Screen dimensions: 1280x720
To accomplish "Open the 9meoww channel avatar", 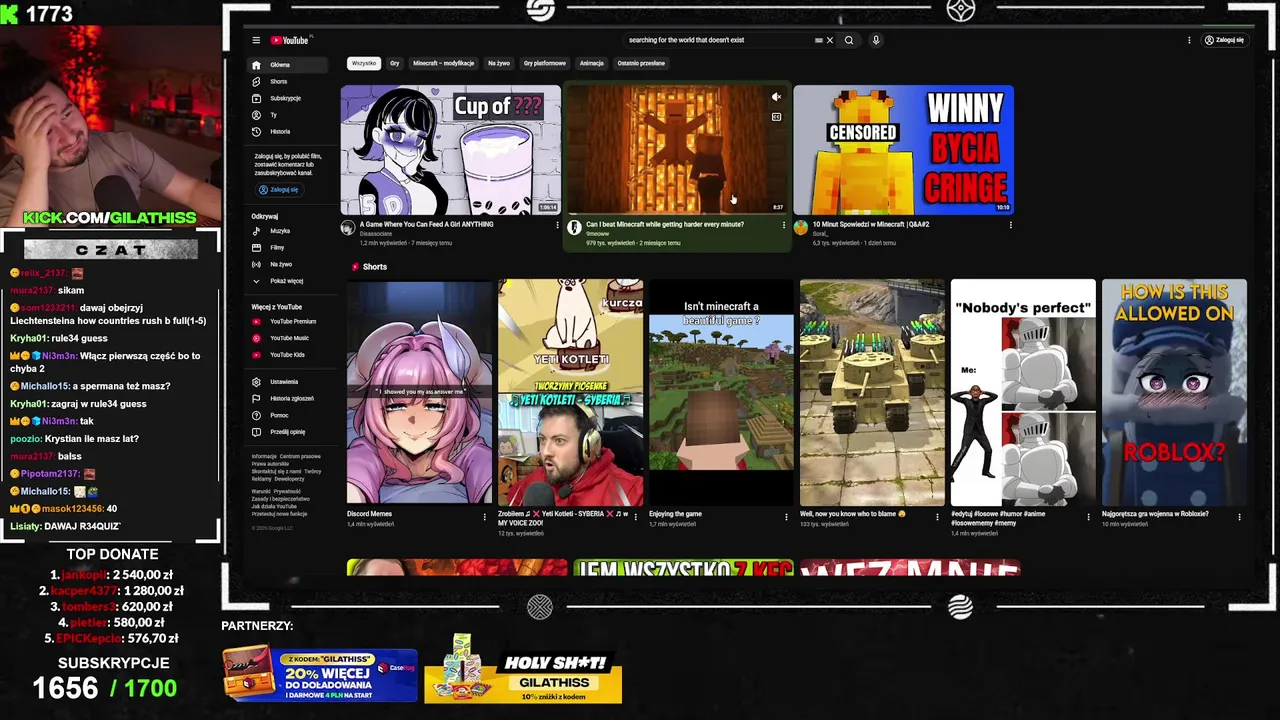I will coord(574,228).
